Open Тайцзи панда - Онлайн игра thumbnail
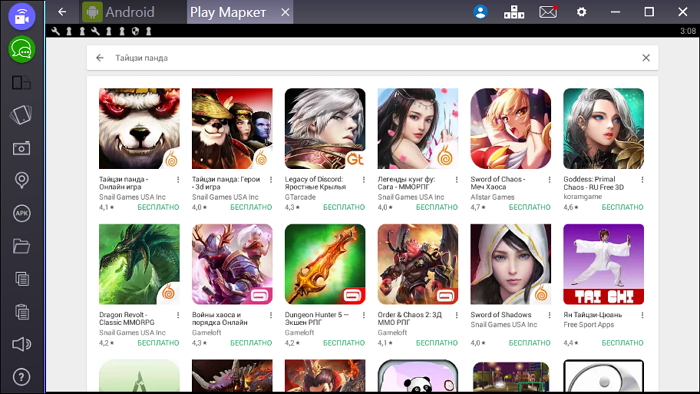700x394 pixels. (x=139, y=129)
